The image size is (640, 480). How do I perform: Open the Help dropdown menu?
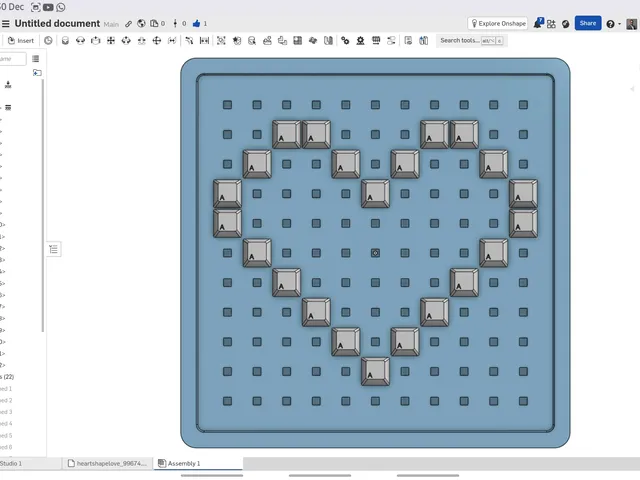(613, 24)
